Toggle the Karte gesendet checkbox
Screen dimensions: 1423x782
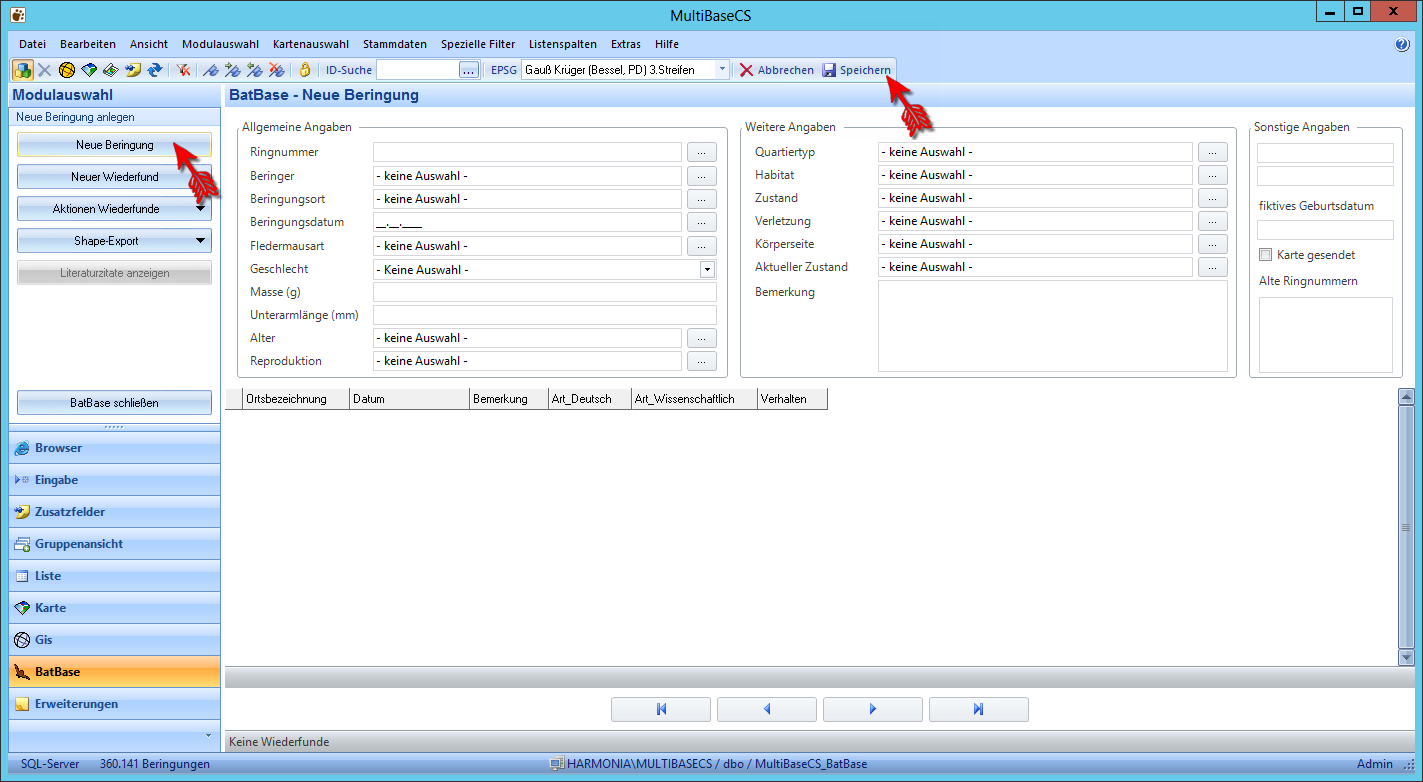[1266, 255]
